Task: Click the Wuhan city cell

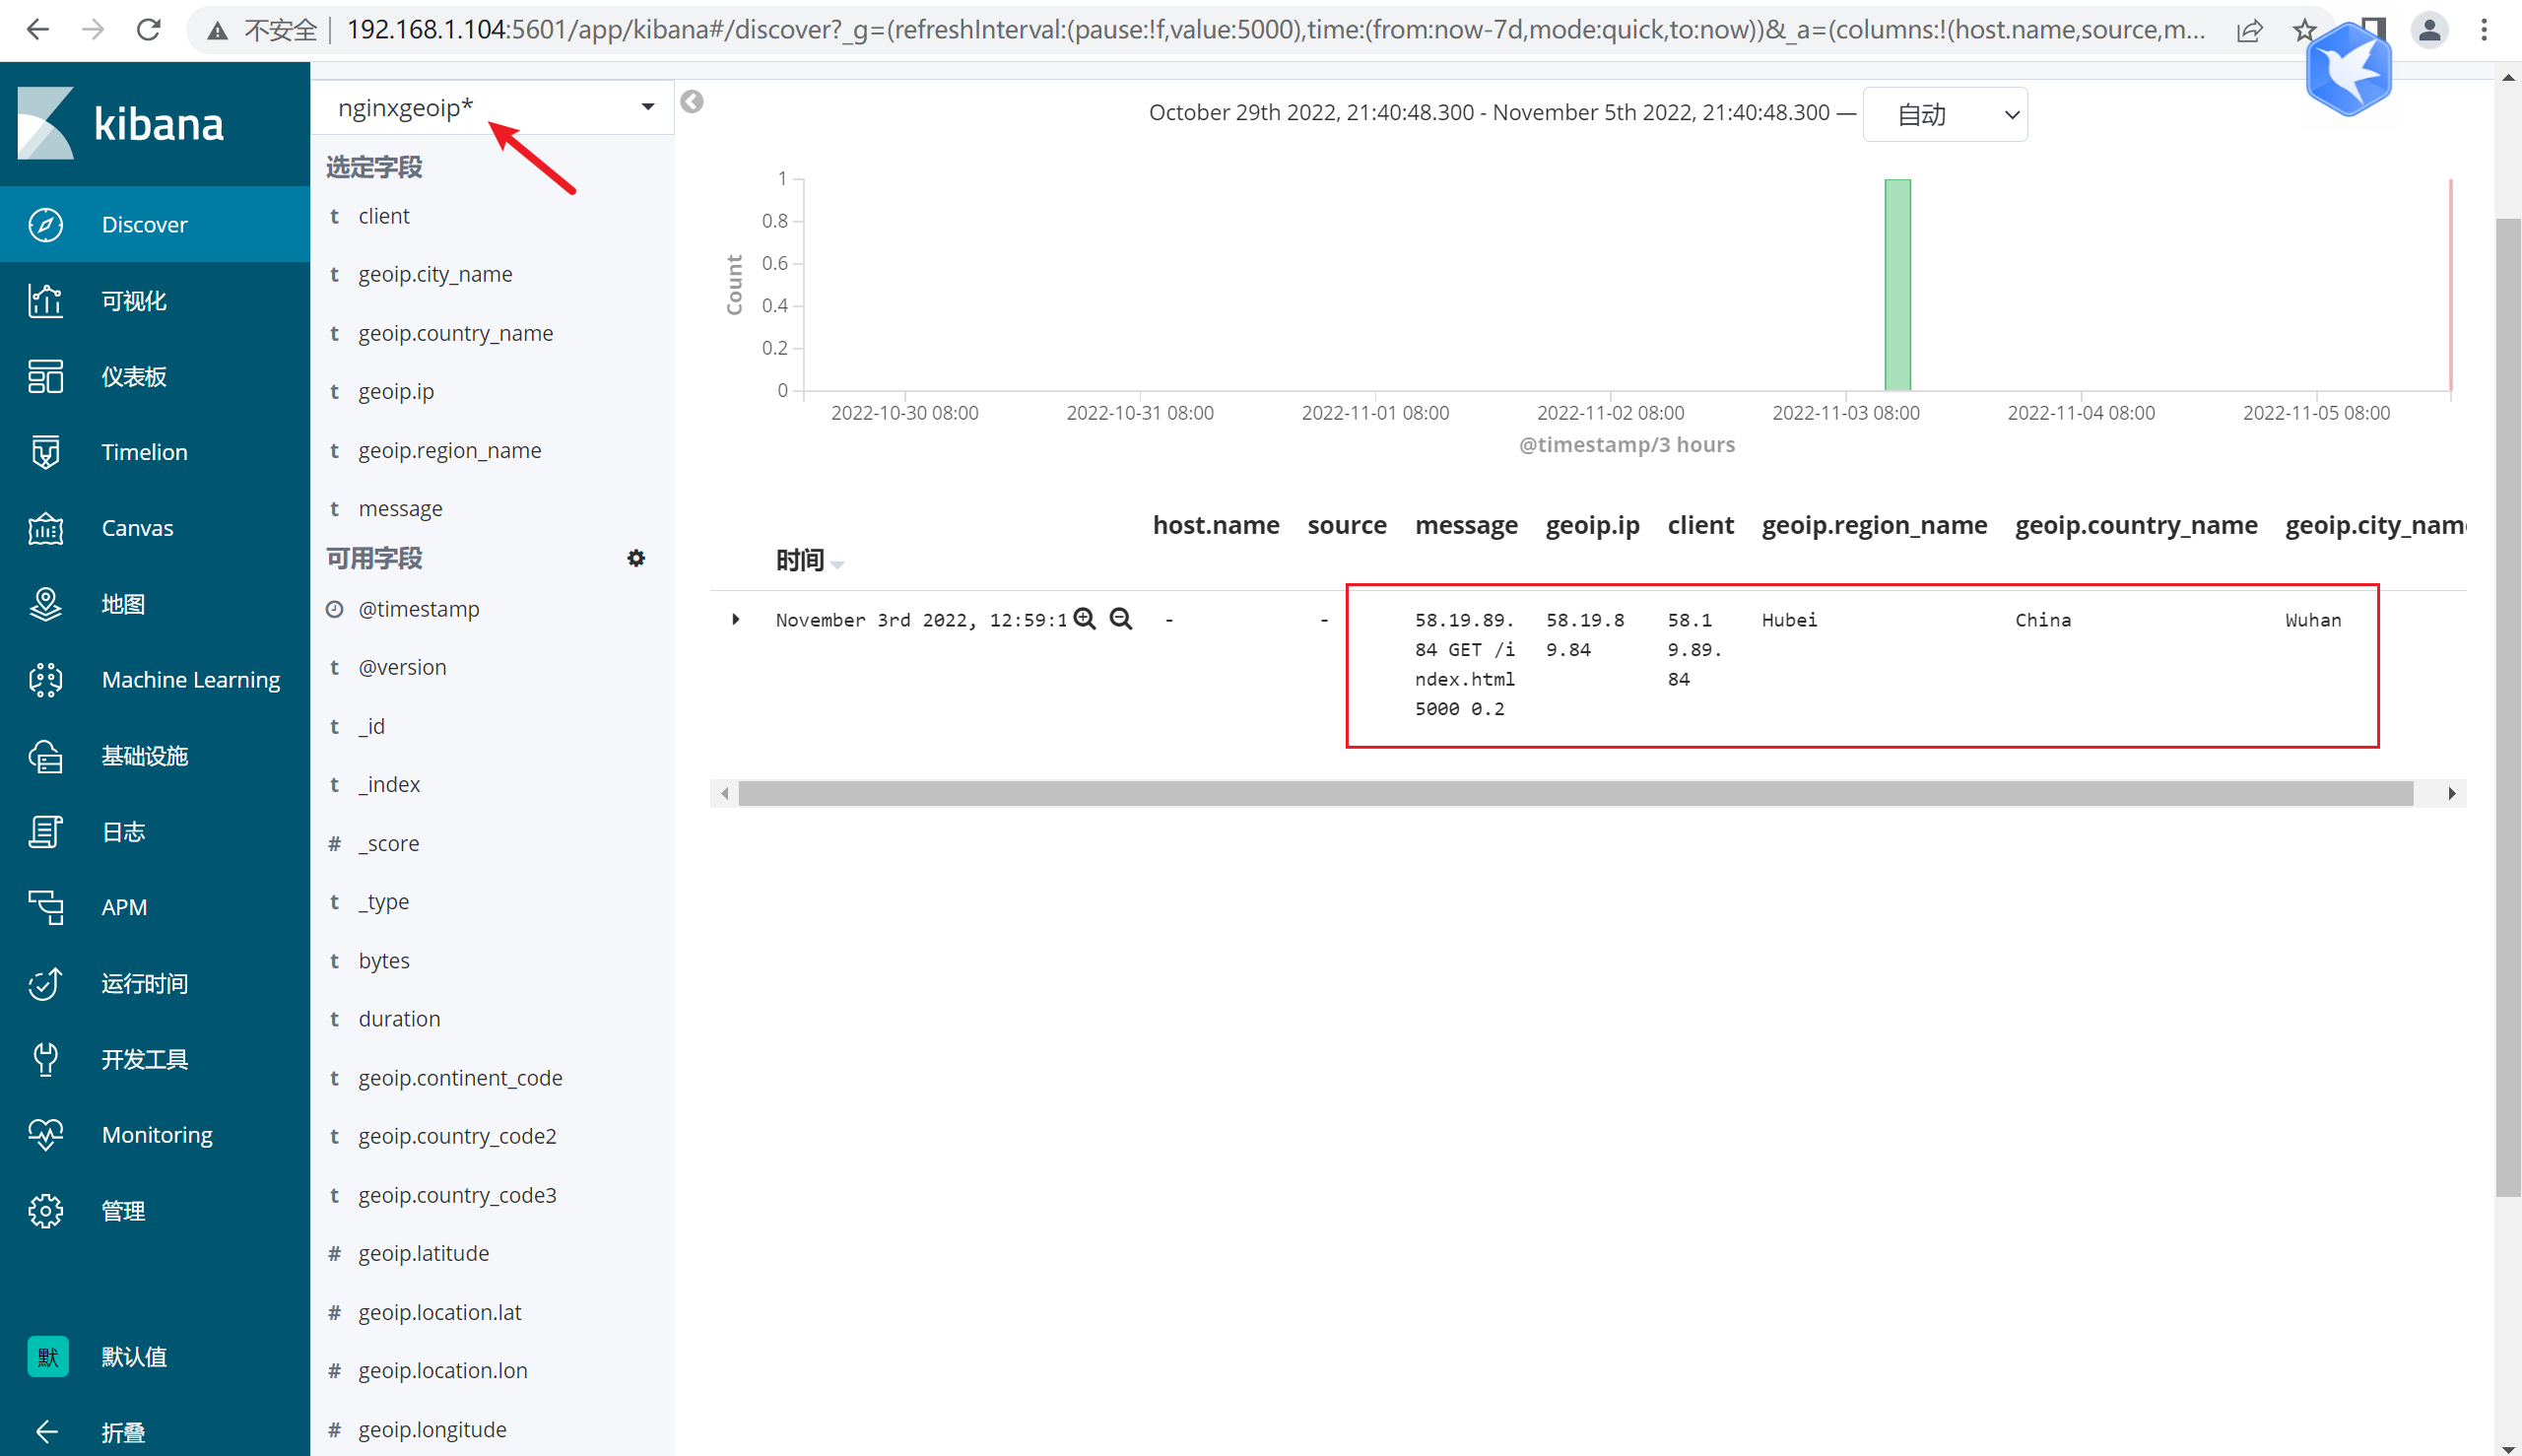Action: coord(2312,620)
